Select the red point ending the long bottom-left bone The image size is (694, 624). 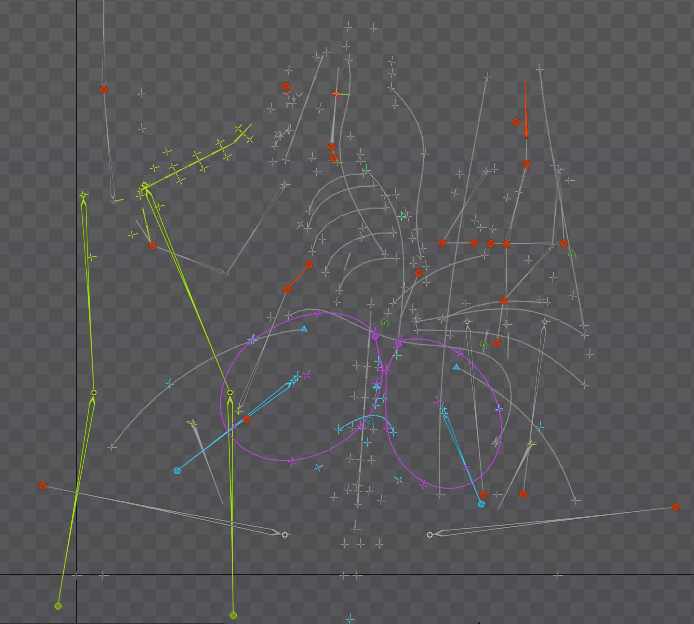pos(42,486)
